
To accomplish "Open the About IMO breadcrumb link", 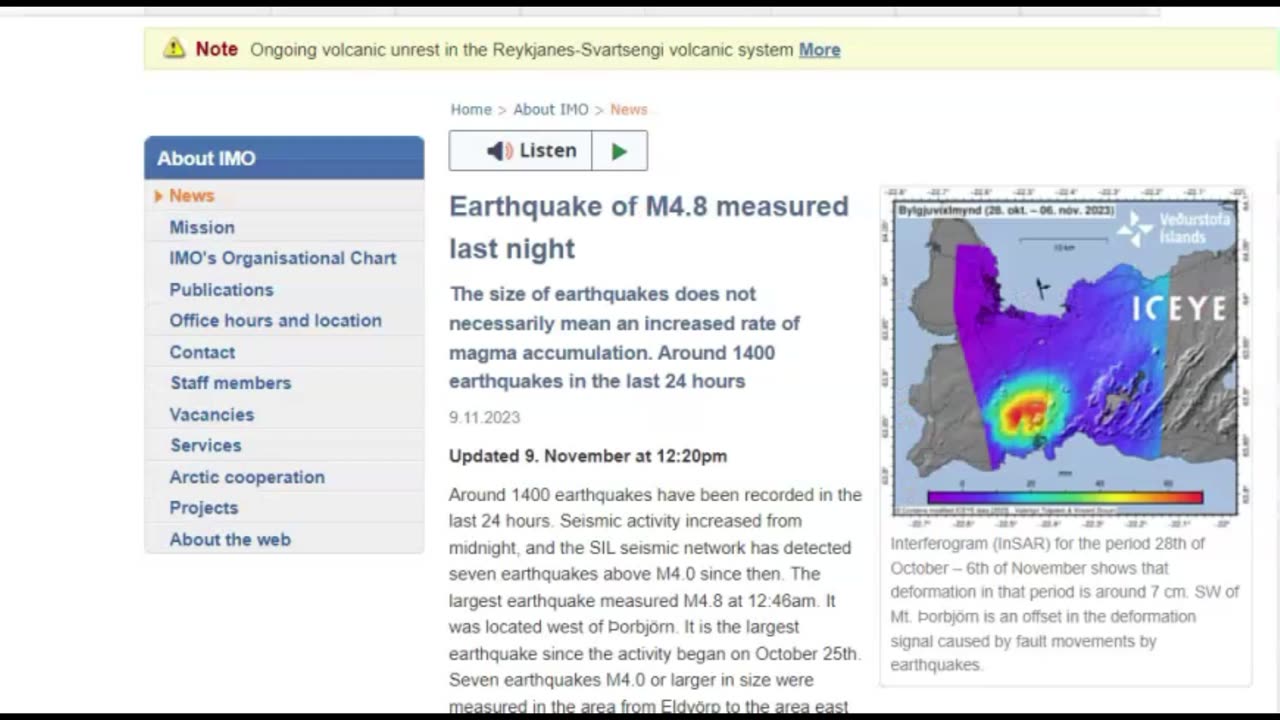I will coord(551,110).
